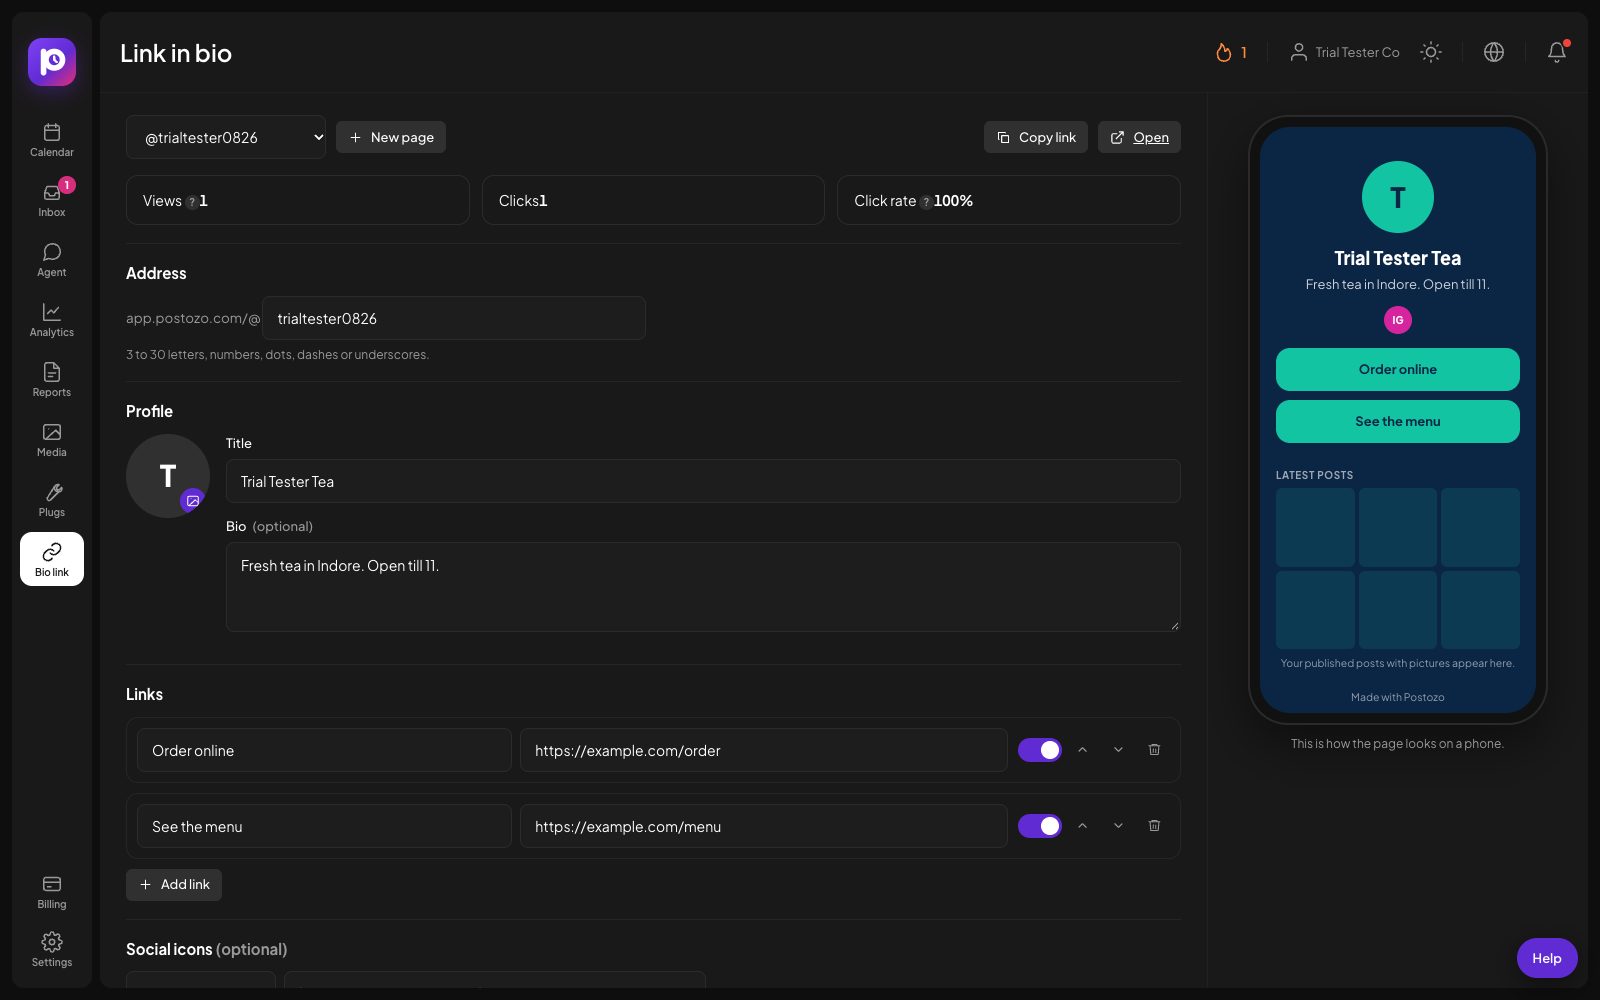1600x1000 pixels.
Task: Toggle light theme with sun icon
Action: (1431, 52)
